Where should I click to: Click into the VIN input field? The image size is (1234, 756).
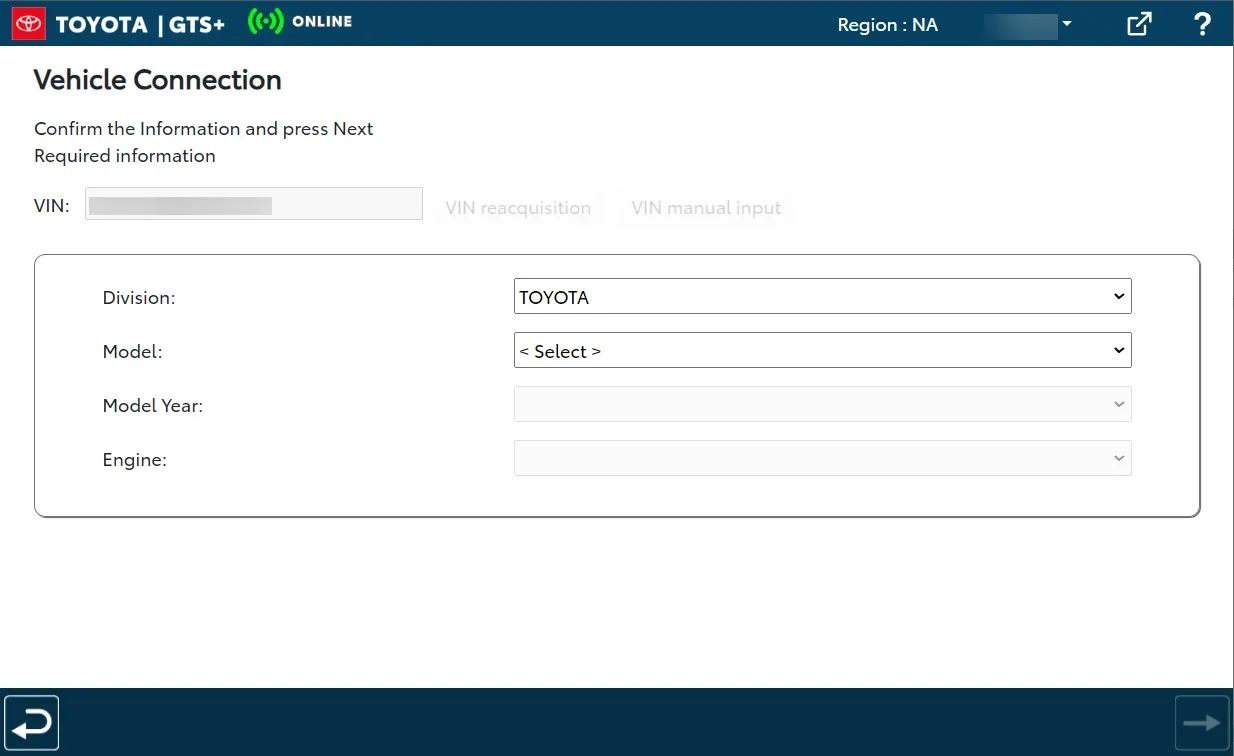[x=254, y=204]
